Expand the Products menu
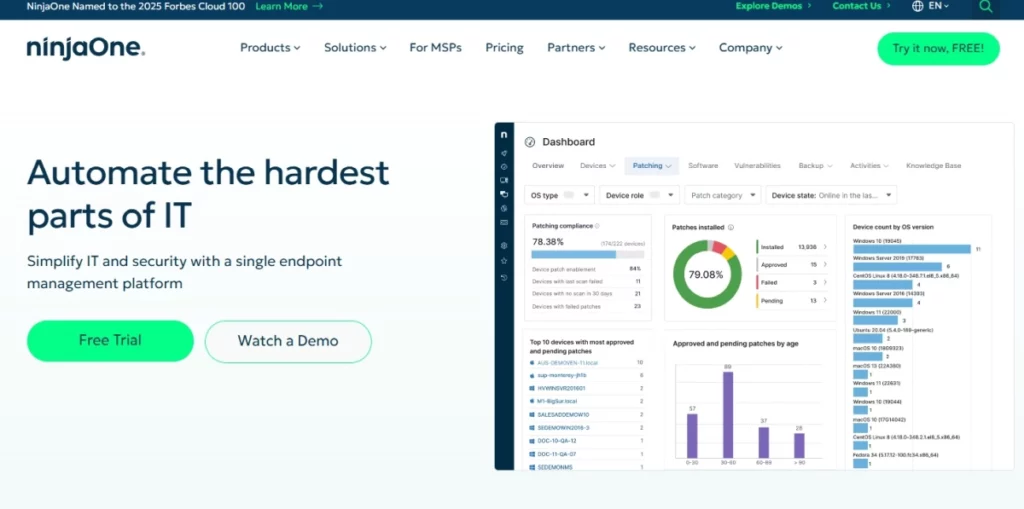This screenshot has width=1024, height=509. (270, 48)
